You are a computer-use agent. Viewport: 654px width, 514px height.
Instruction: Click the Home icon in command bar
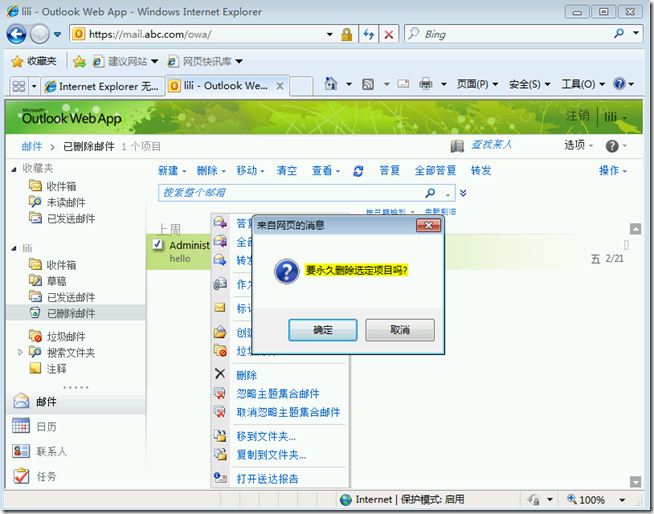coord(331,84)
